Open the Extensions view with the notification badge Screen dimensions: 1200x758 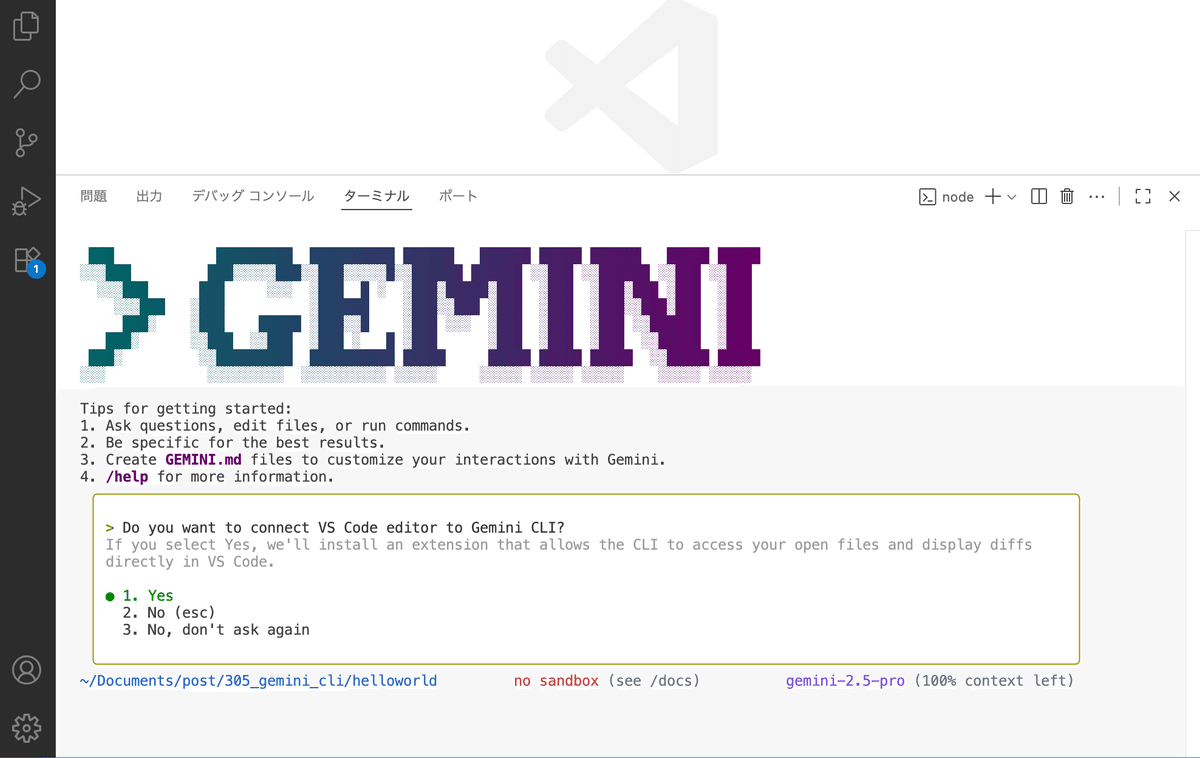[x=27, y=258]
